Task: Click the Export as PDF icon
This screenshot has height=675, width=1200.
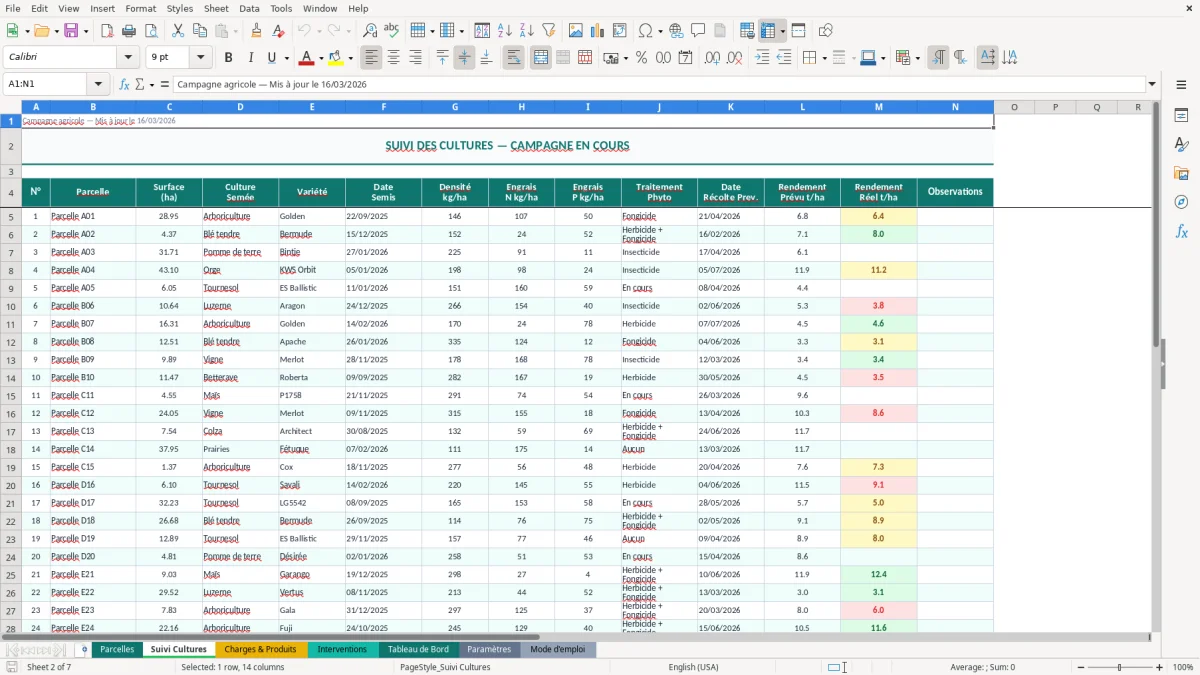Action: [x=107, y=31]
